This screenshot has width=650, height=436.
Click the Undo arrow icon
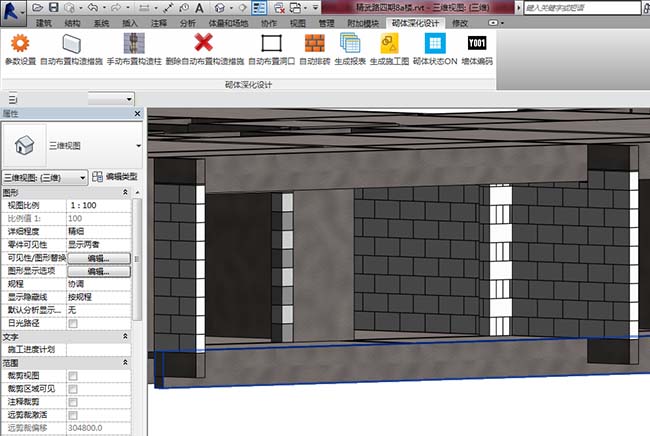pos(93,7)
